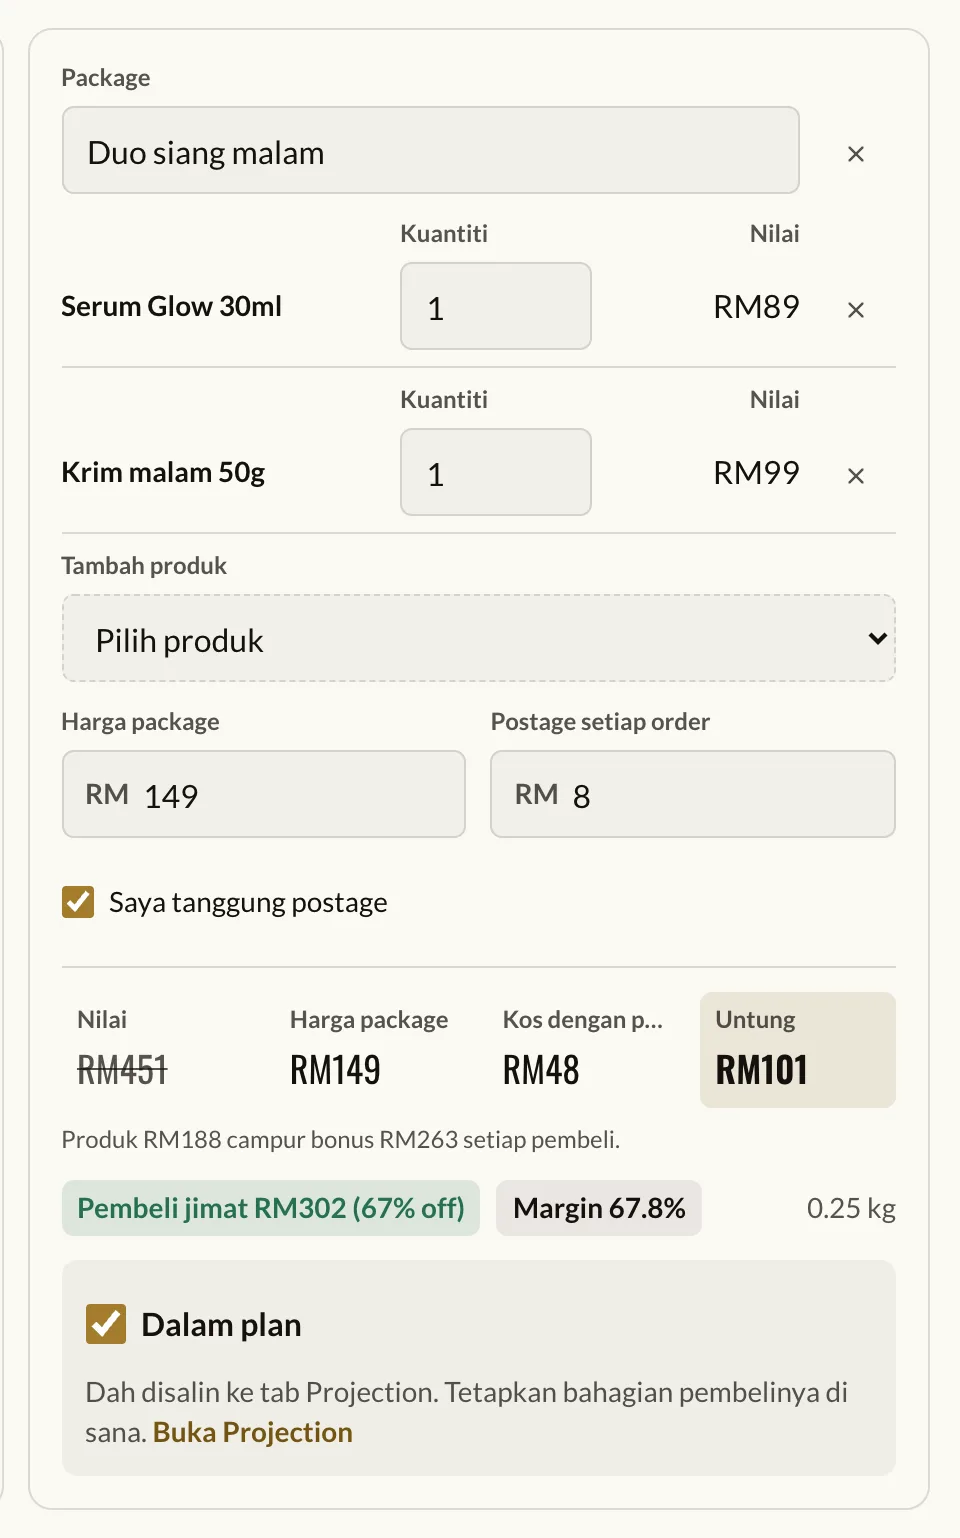Screen dimensions: 960x1538
Task: Click the RM89 value for Serum Glow
Action: (756, 306)
